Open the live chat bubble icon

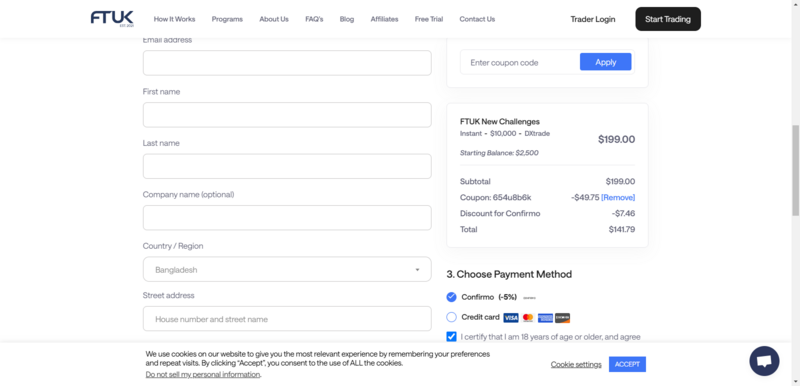click(764, 361)
